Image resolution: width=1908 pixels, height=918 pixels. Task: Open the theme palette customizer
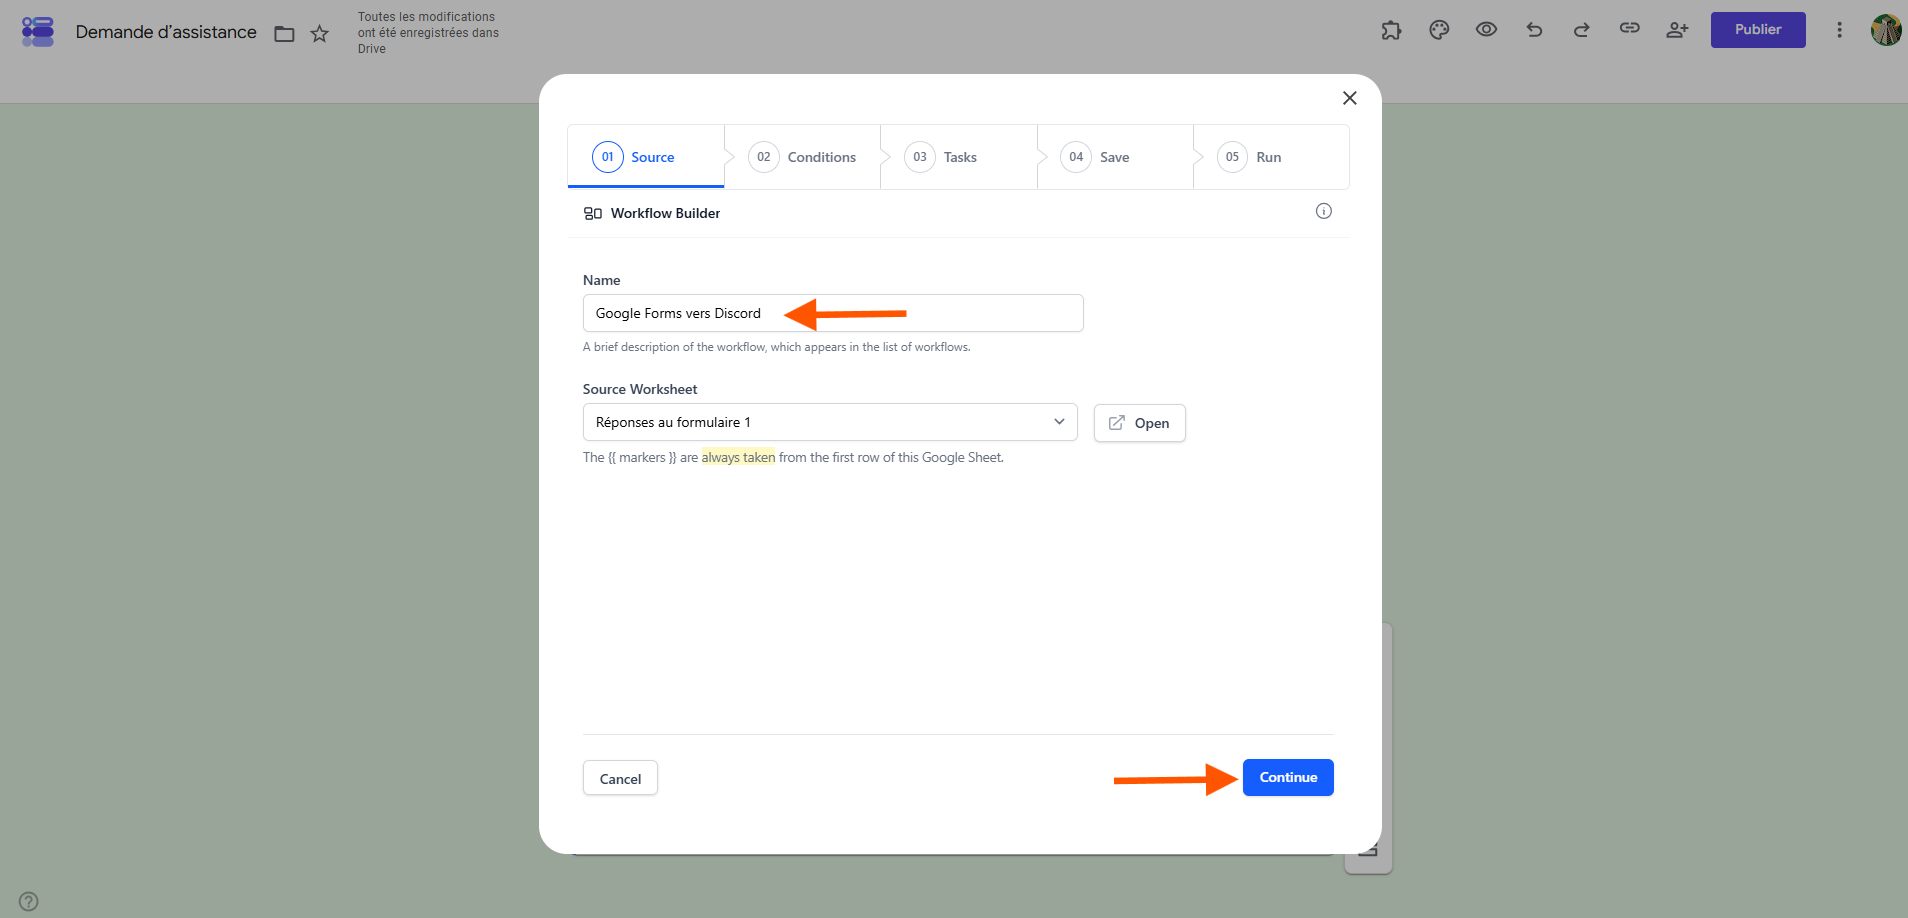coord(1439,30)
